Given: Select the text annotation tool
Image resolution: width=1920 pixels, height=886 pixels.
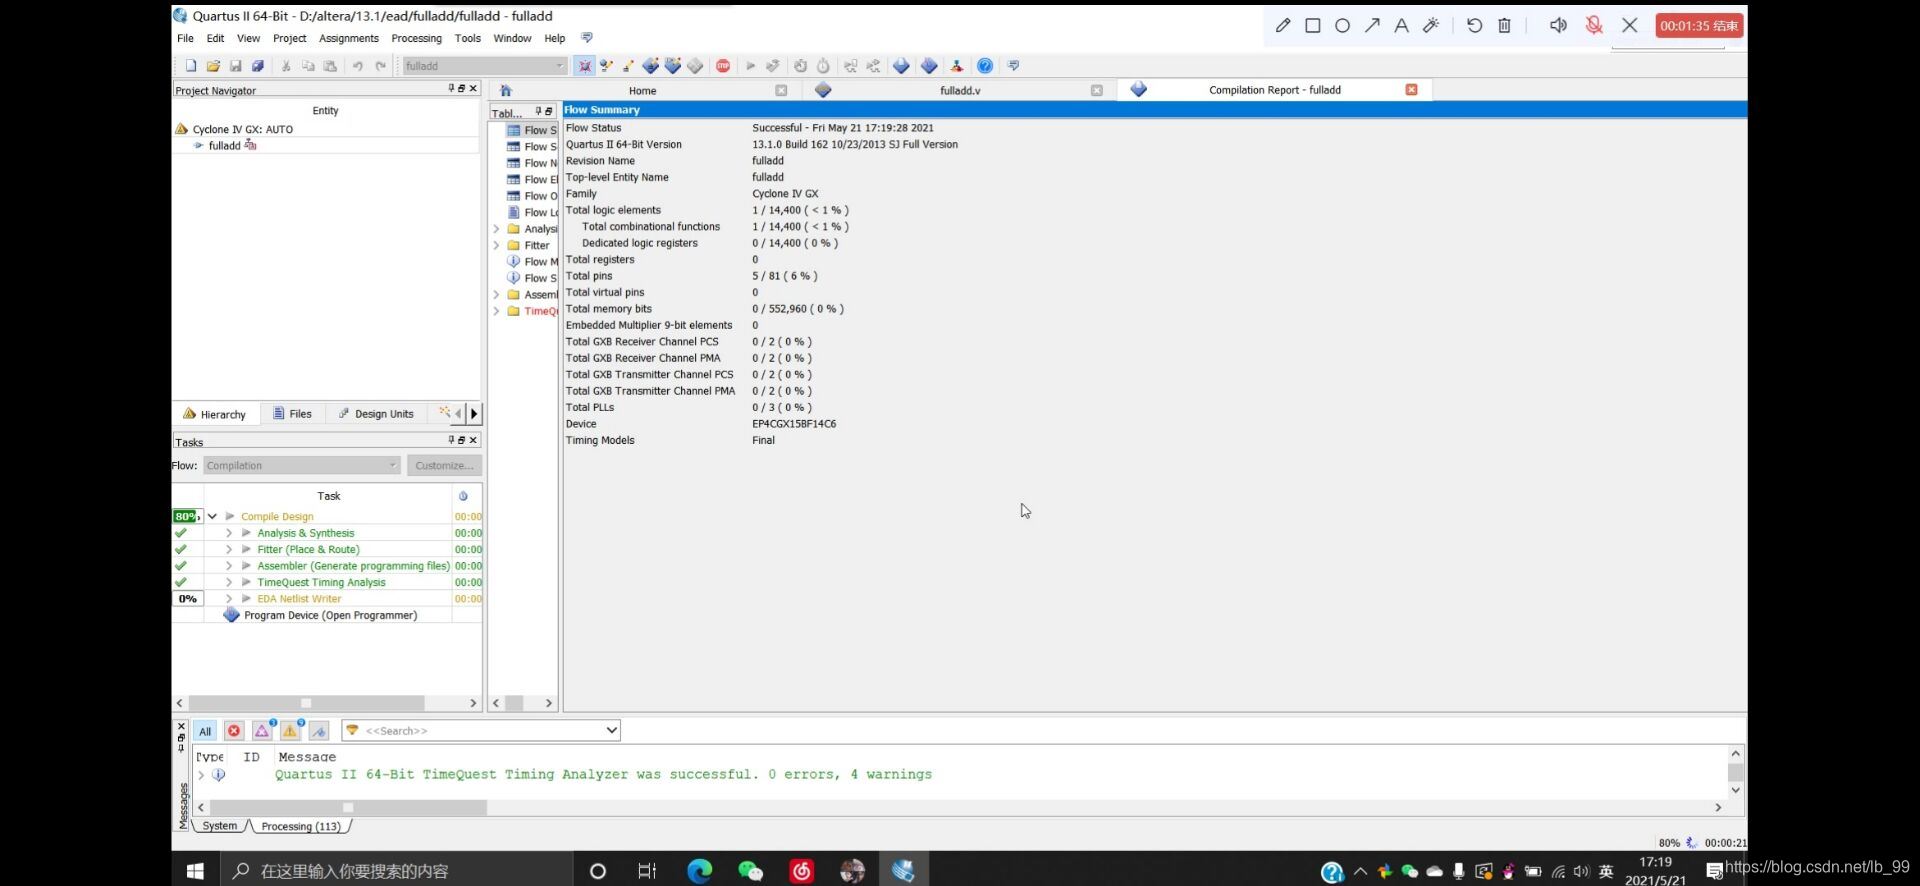Looking at the screenshot, I should [x=1401, y=25].
